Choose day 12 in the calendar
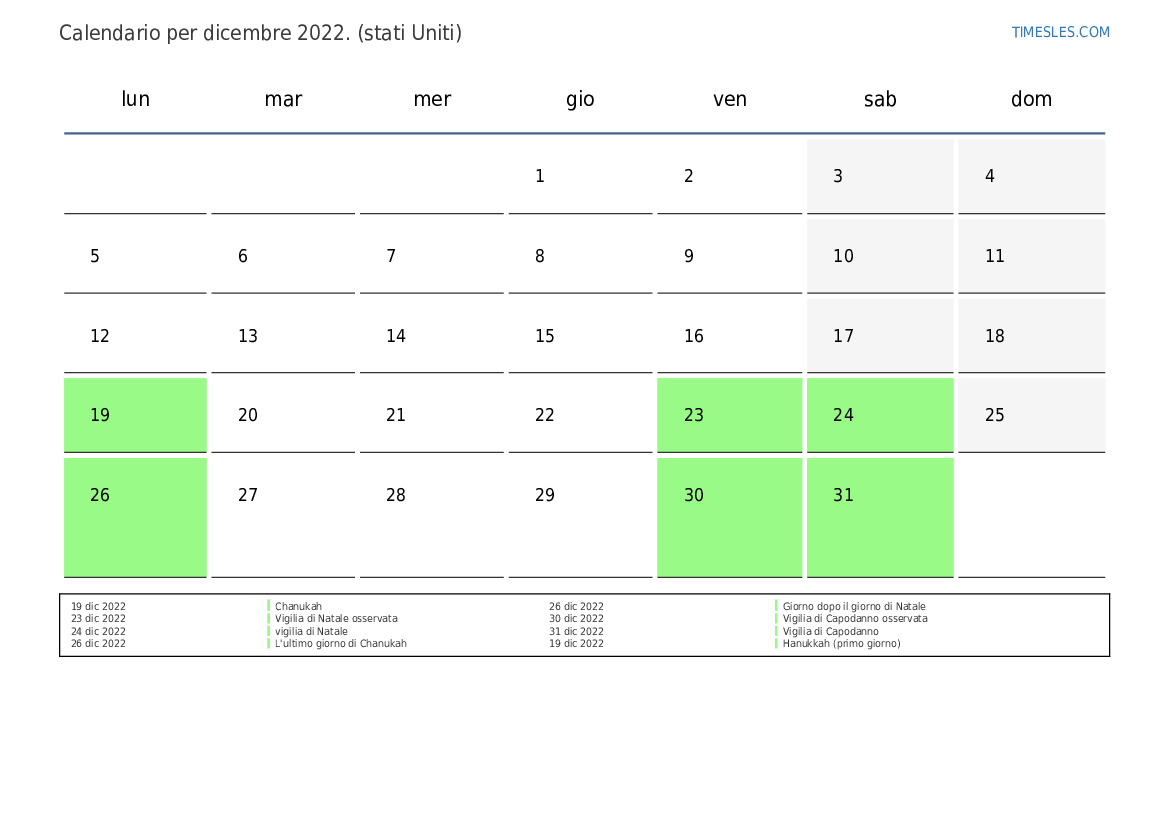 pyautogui.click(x=135, y=336)
